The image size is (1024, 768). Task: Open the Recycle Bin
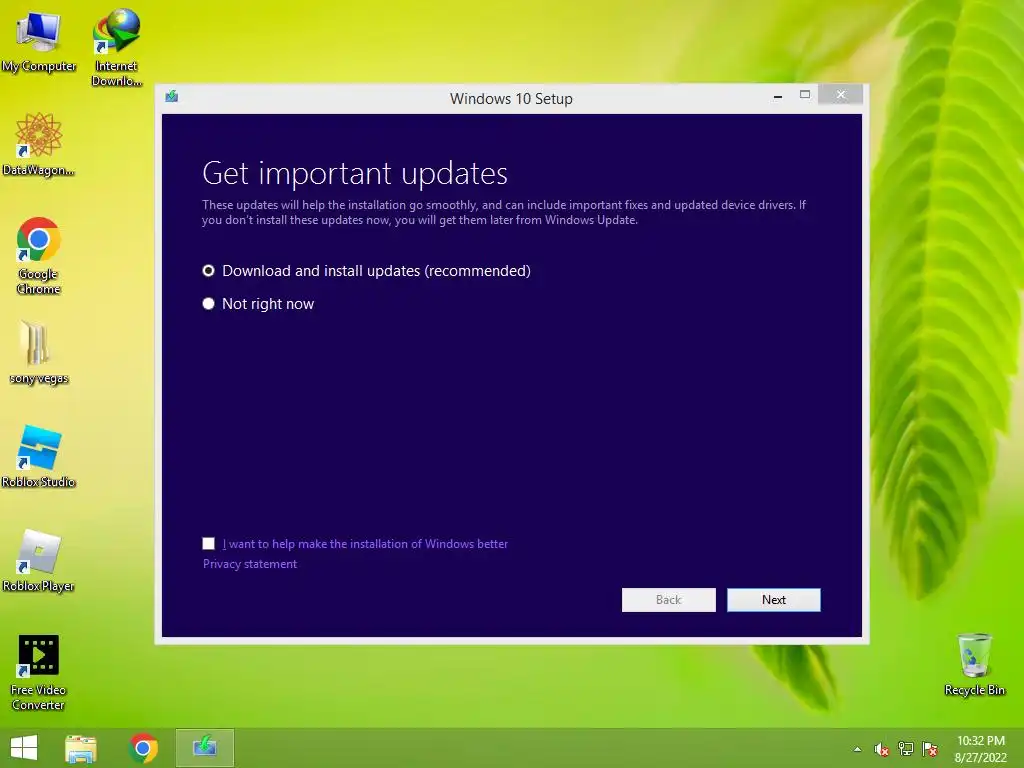(x=974, y=665)
